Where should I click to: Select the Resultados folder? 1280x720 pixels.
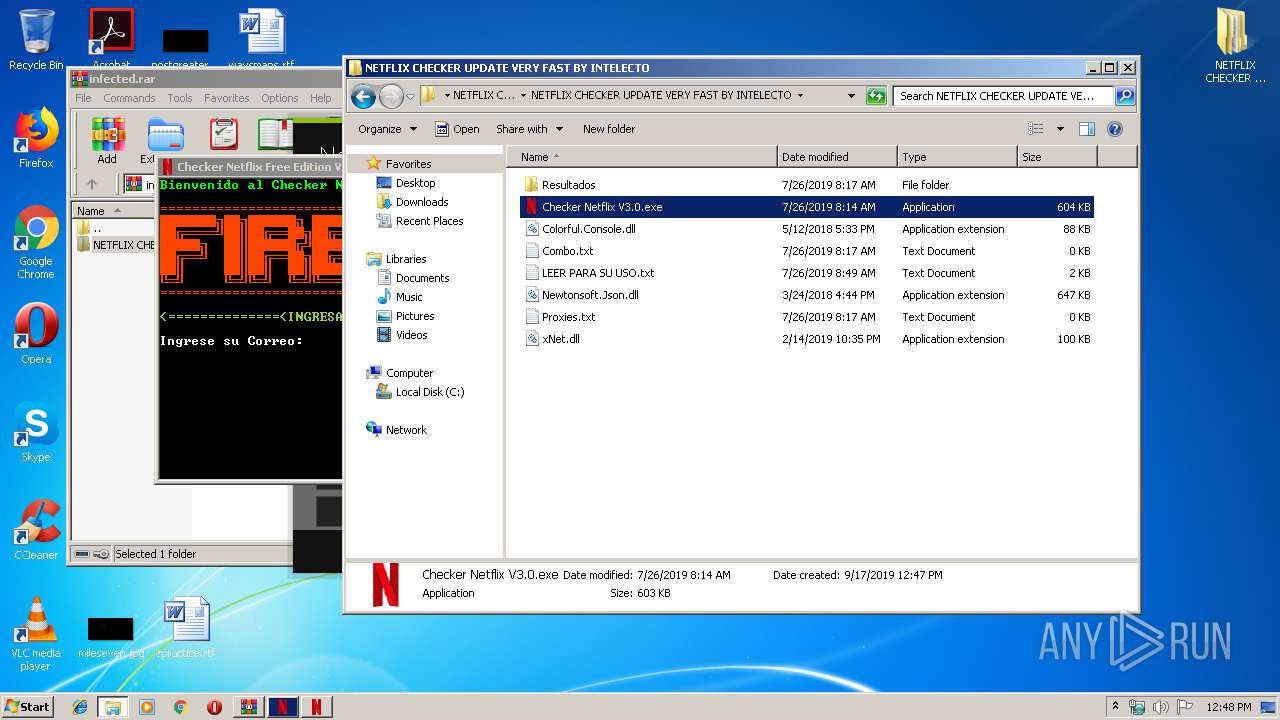click(808, 185)
